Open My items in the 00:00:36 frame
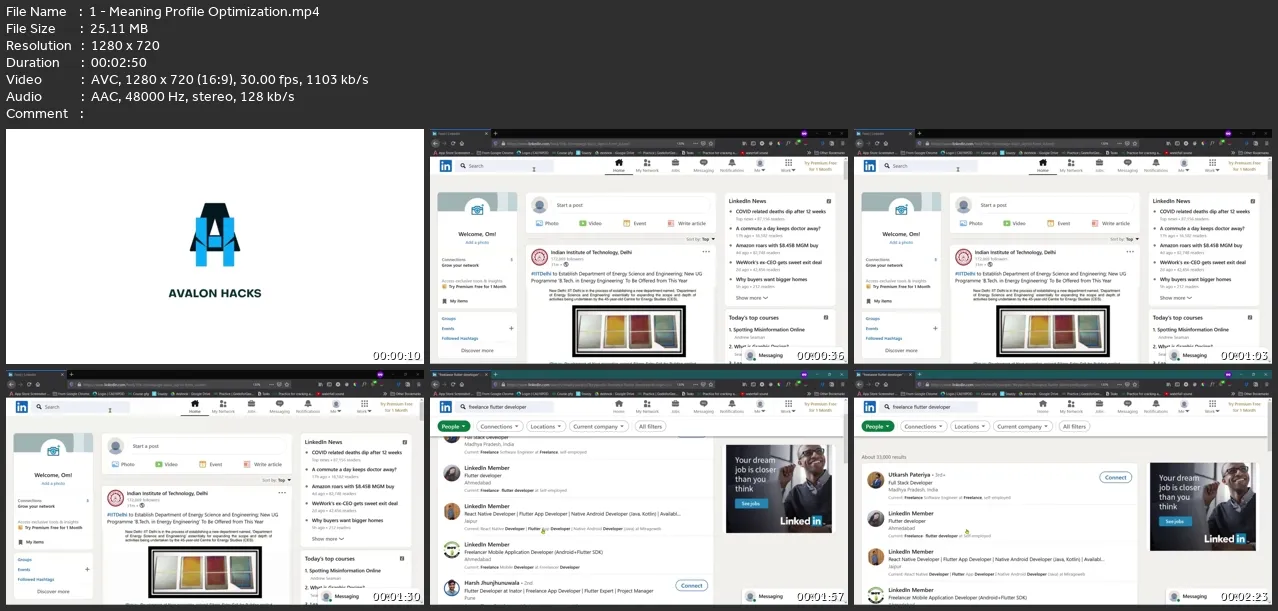This screenshot has width=1278, height=611. tap(458, 300)
